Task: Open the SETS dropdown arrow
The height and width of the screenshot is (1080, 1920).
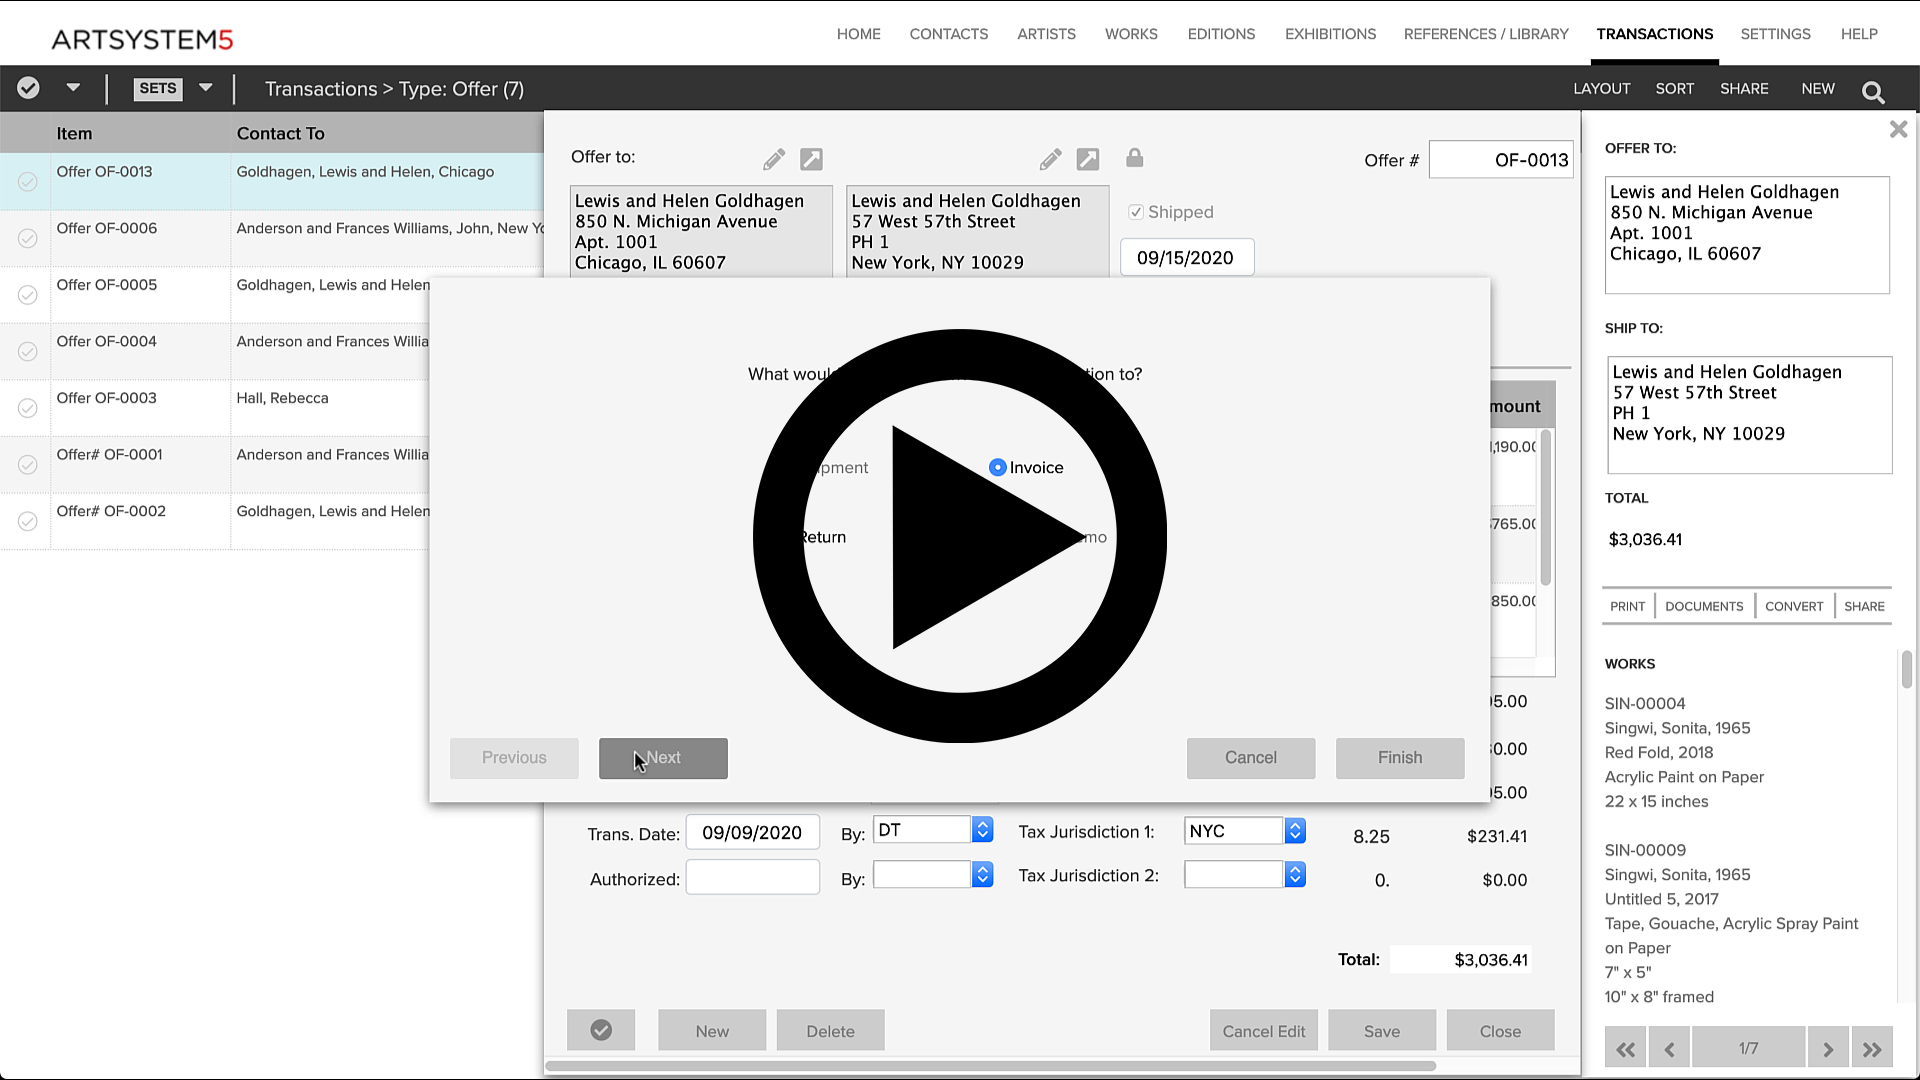Action: pyautogui.click(x=205, y=88)
